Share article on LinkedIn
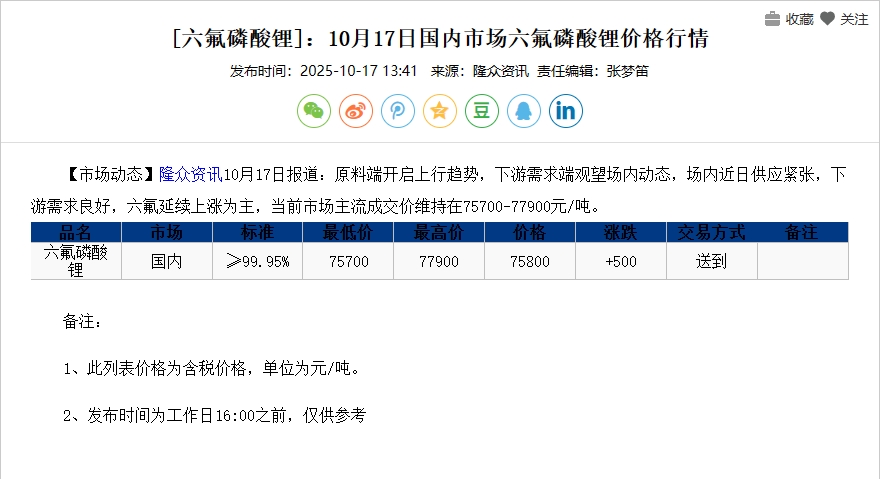 pos(566,111)
